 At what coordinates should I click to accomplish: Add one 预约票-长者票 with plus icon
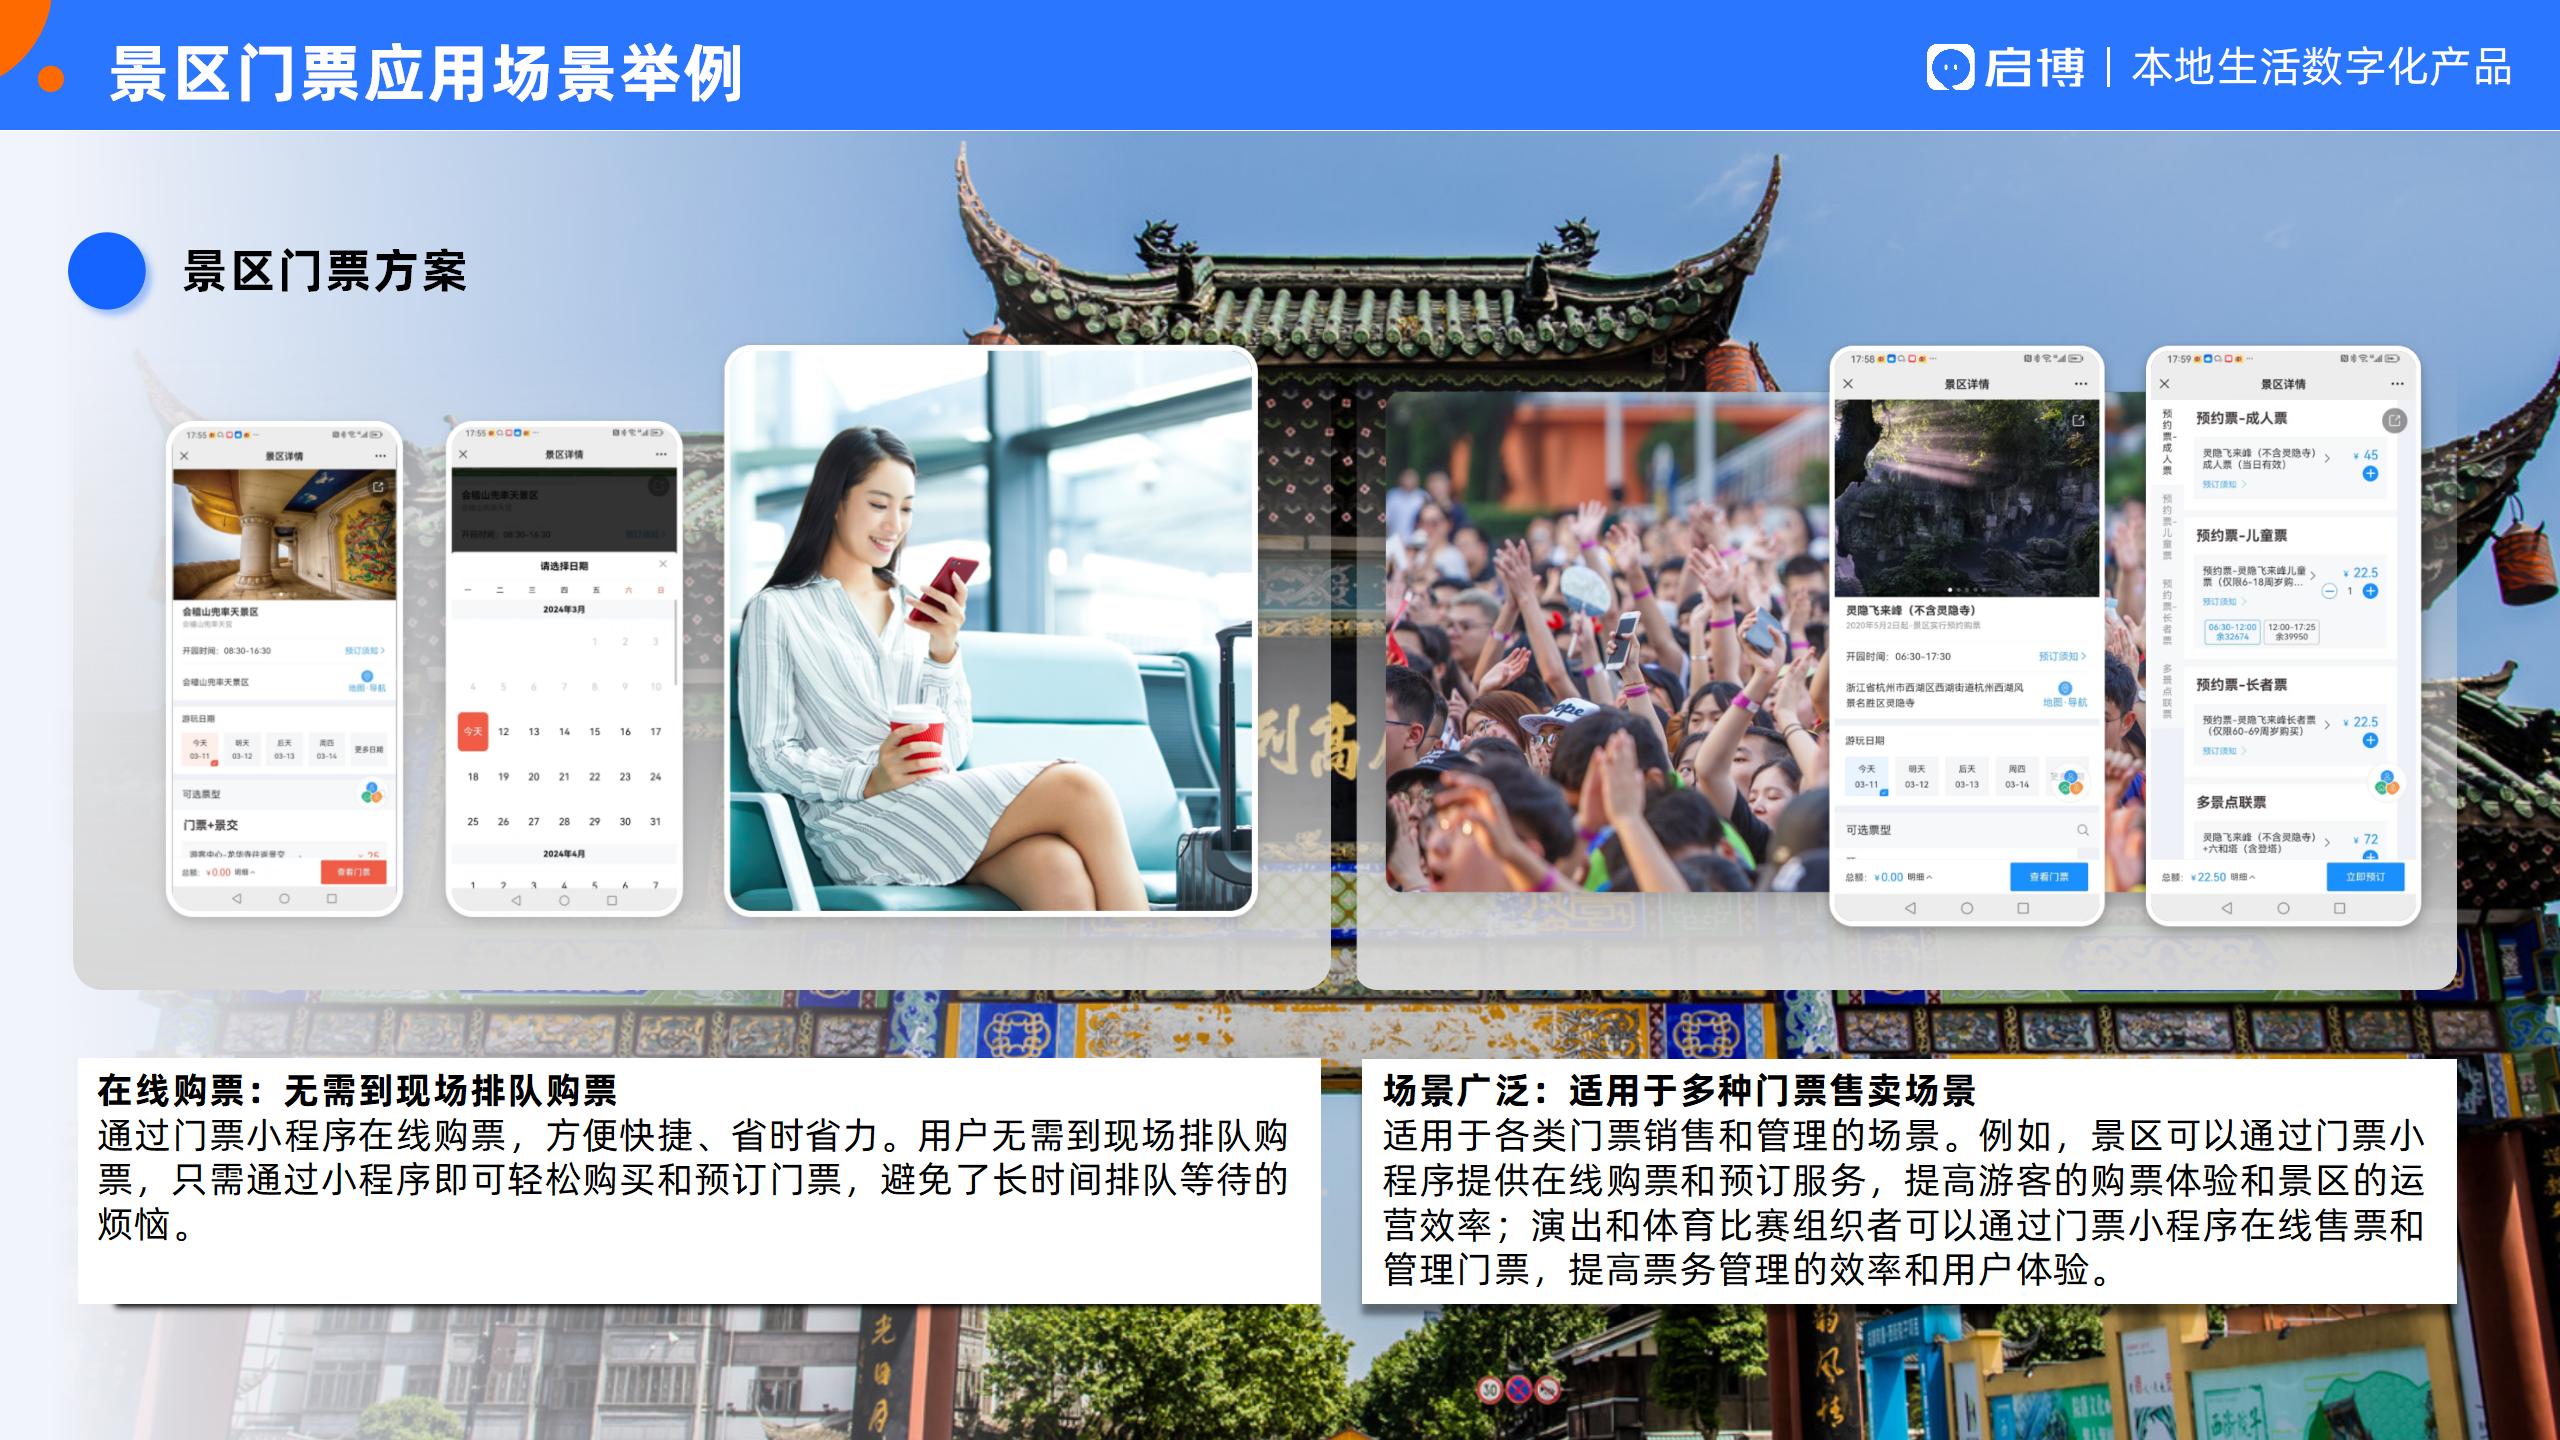click(x=2370, y=741)
